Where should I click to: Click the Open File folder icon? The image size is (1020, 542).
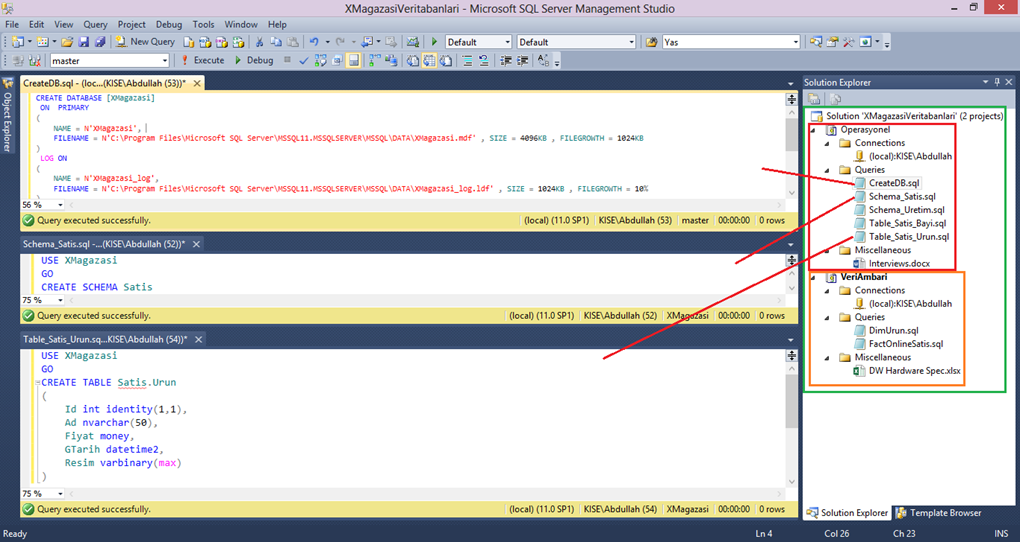[x=67, y=42]
